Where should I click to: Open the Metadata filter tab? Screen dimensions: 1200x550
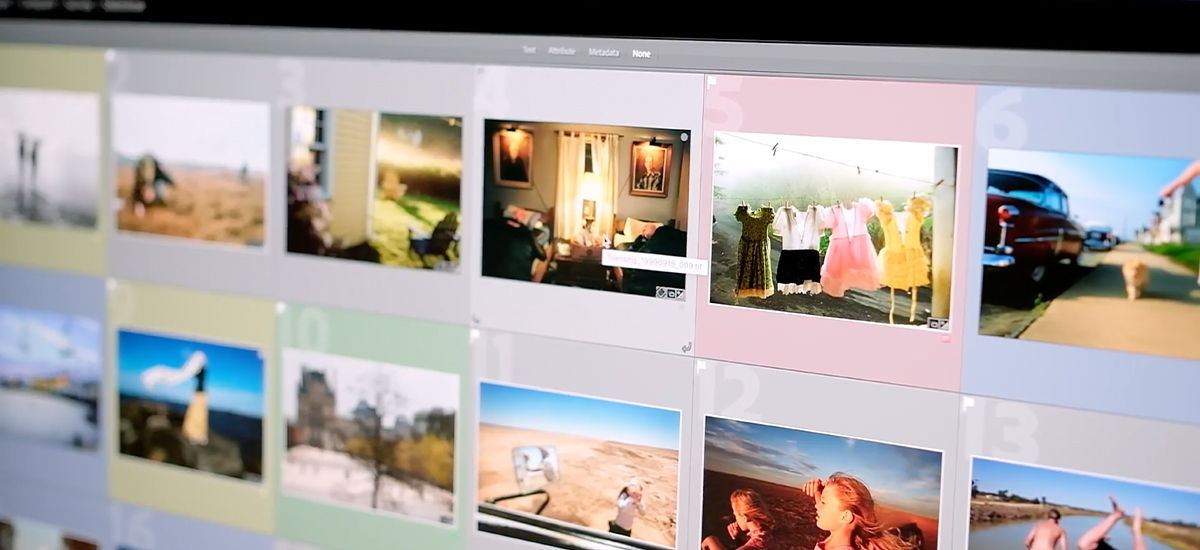pos(603,52)
